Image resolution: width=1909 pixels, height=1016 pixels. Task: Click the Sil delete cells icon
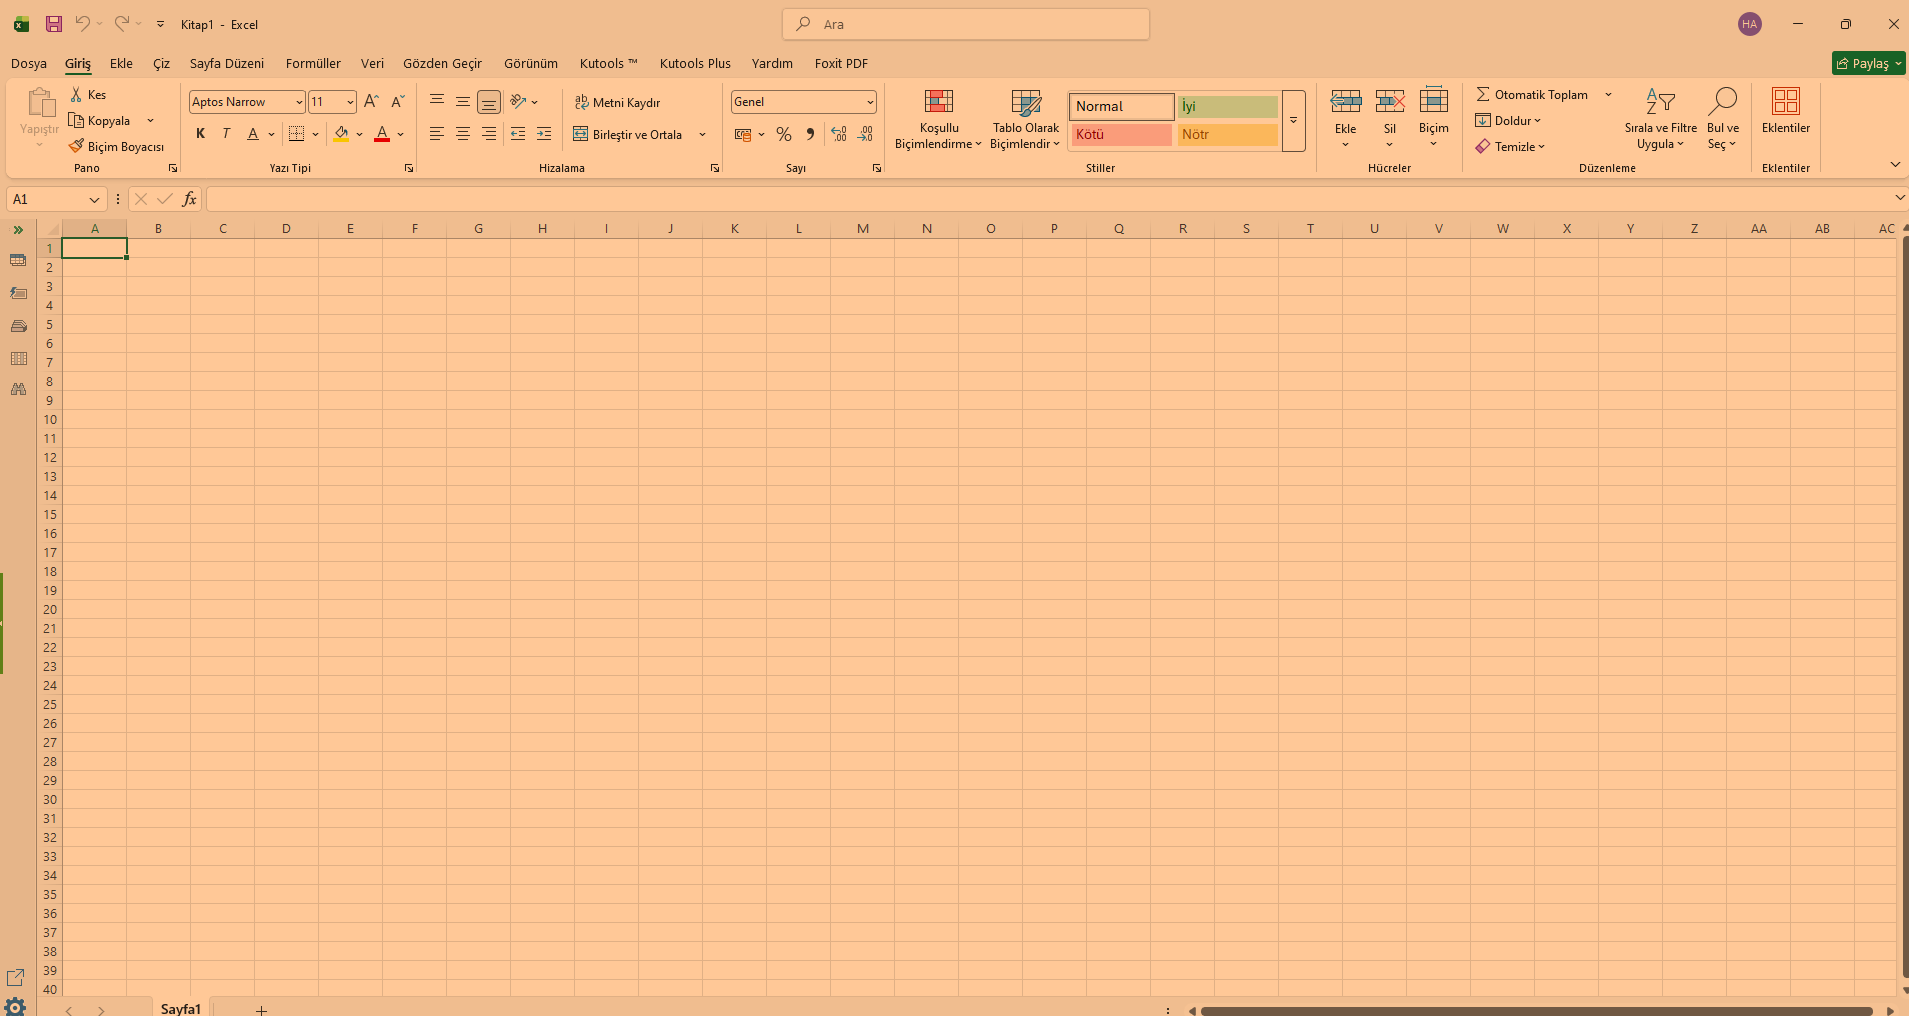click(x=1390, y=101)
